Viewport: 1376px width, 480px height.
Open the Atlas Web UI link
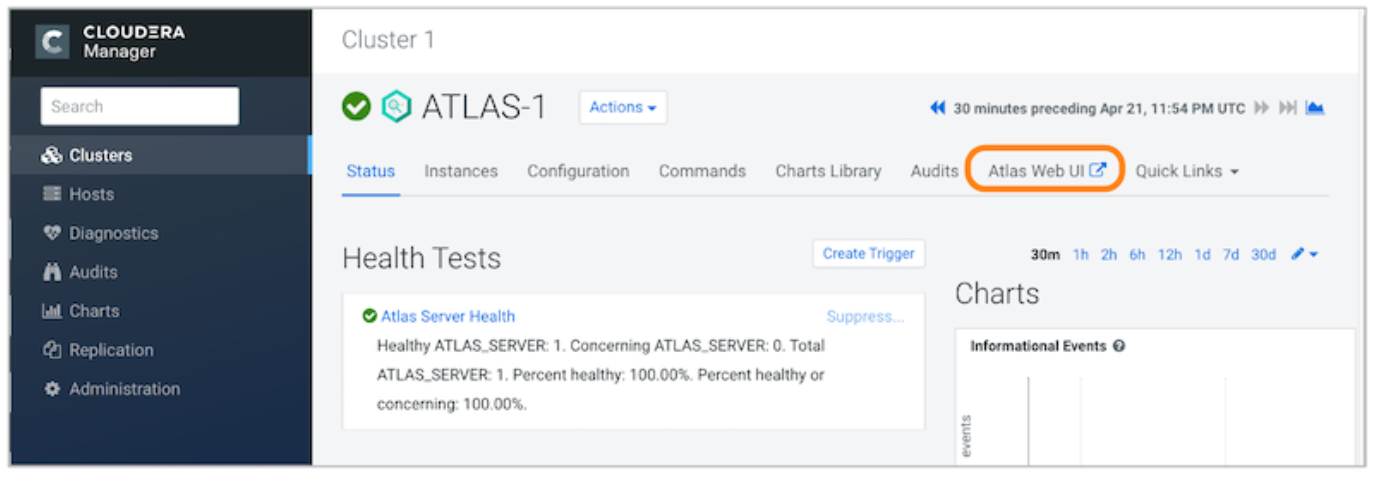[x=1046, y=171]
